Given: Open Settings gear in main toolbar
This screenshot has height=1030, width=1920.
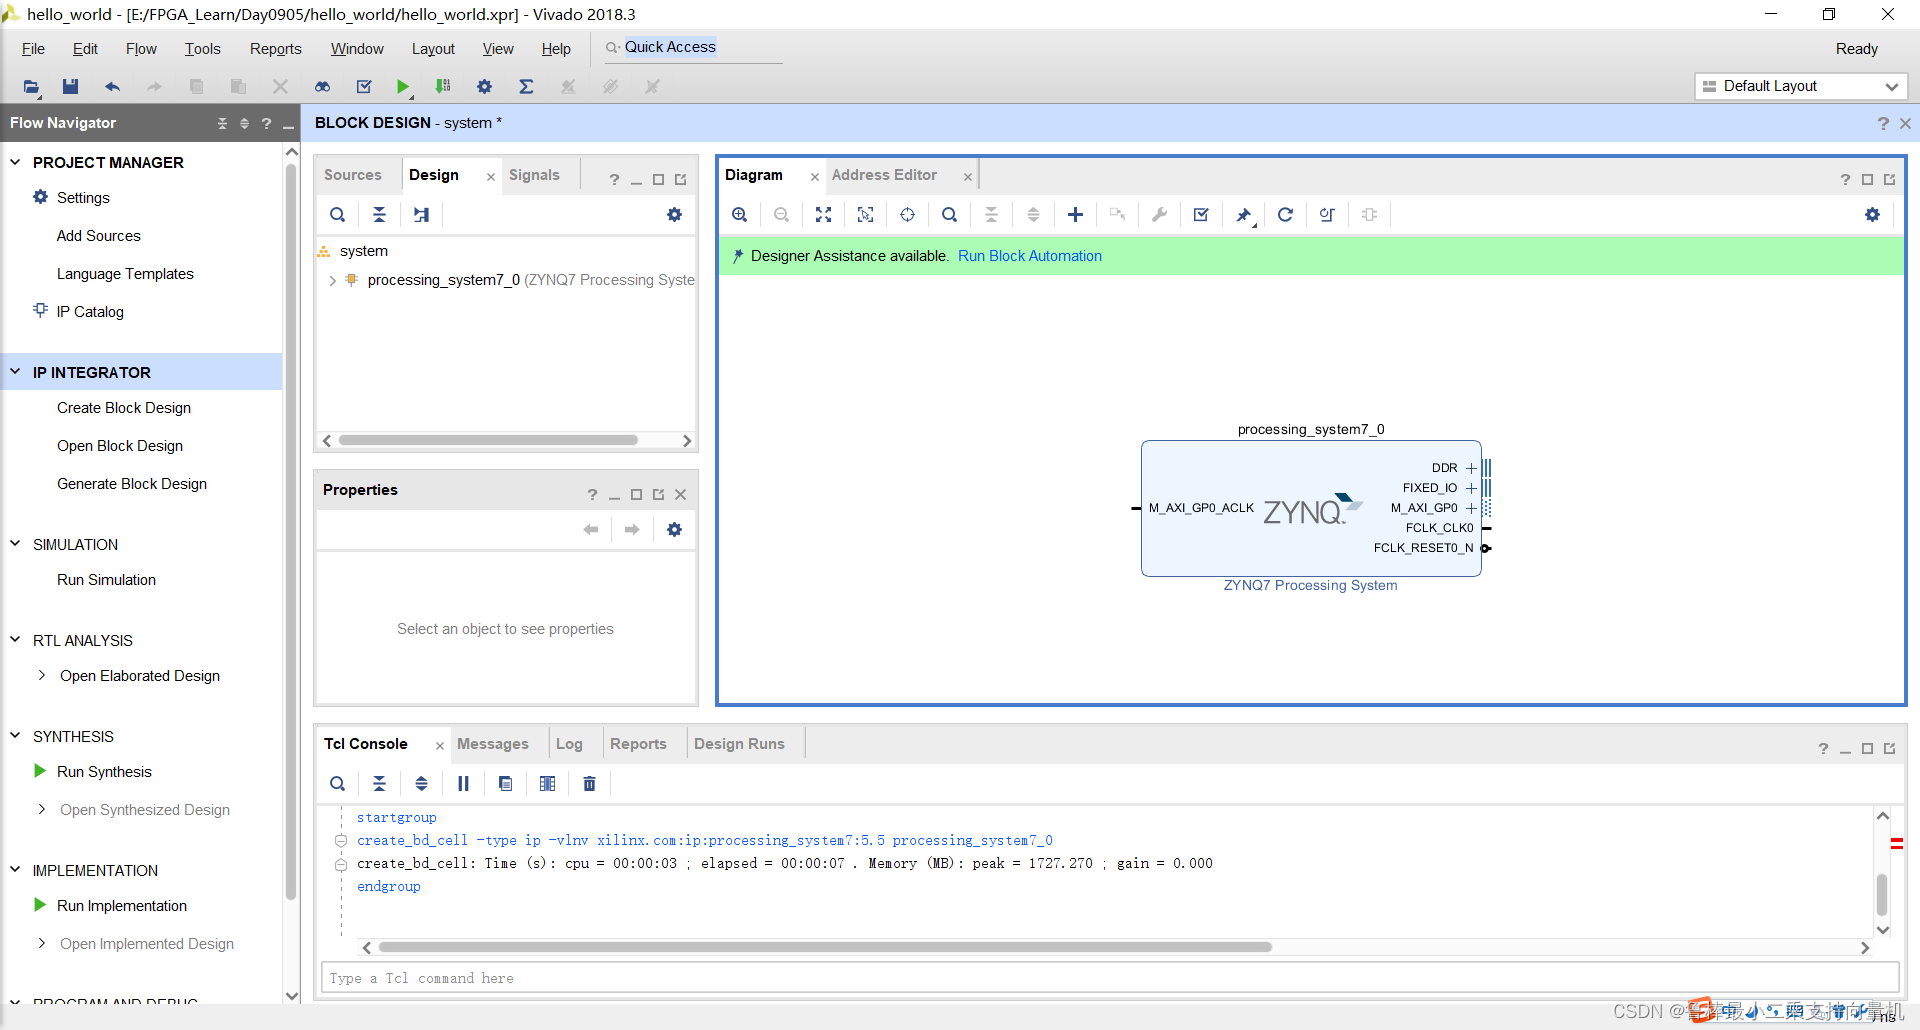Looking at the screenshot, I should (x=484, y=87).
